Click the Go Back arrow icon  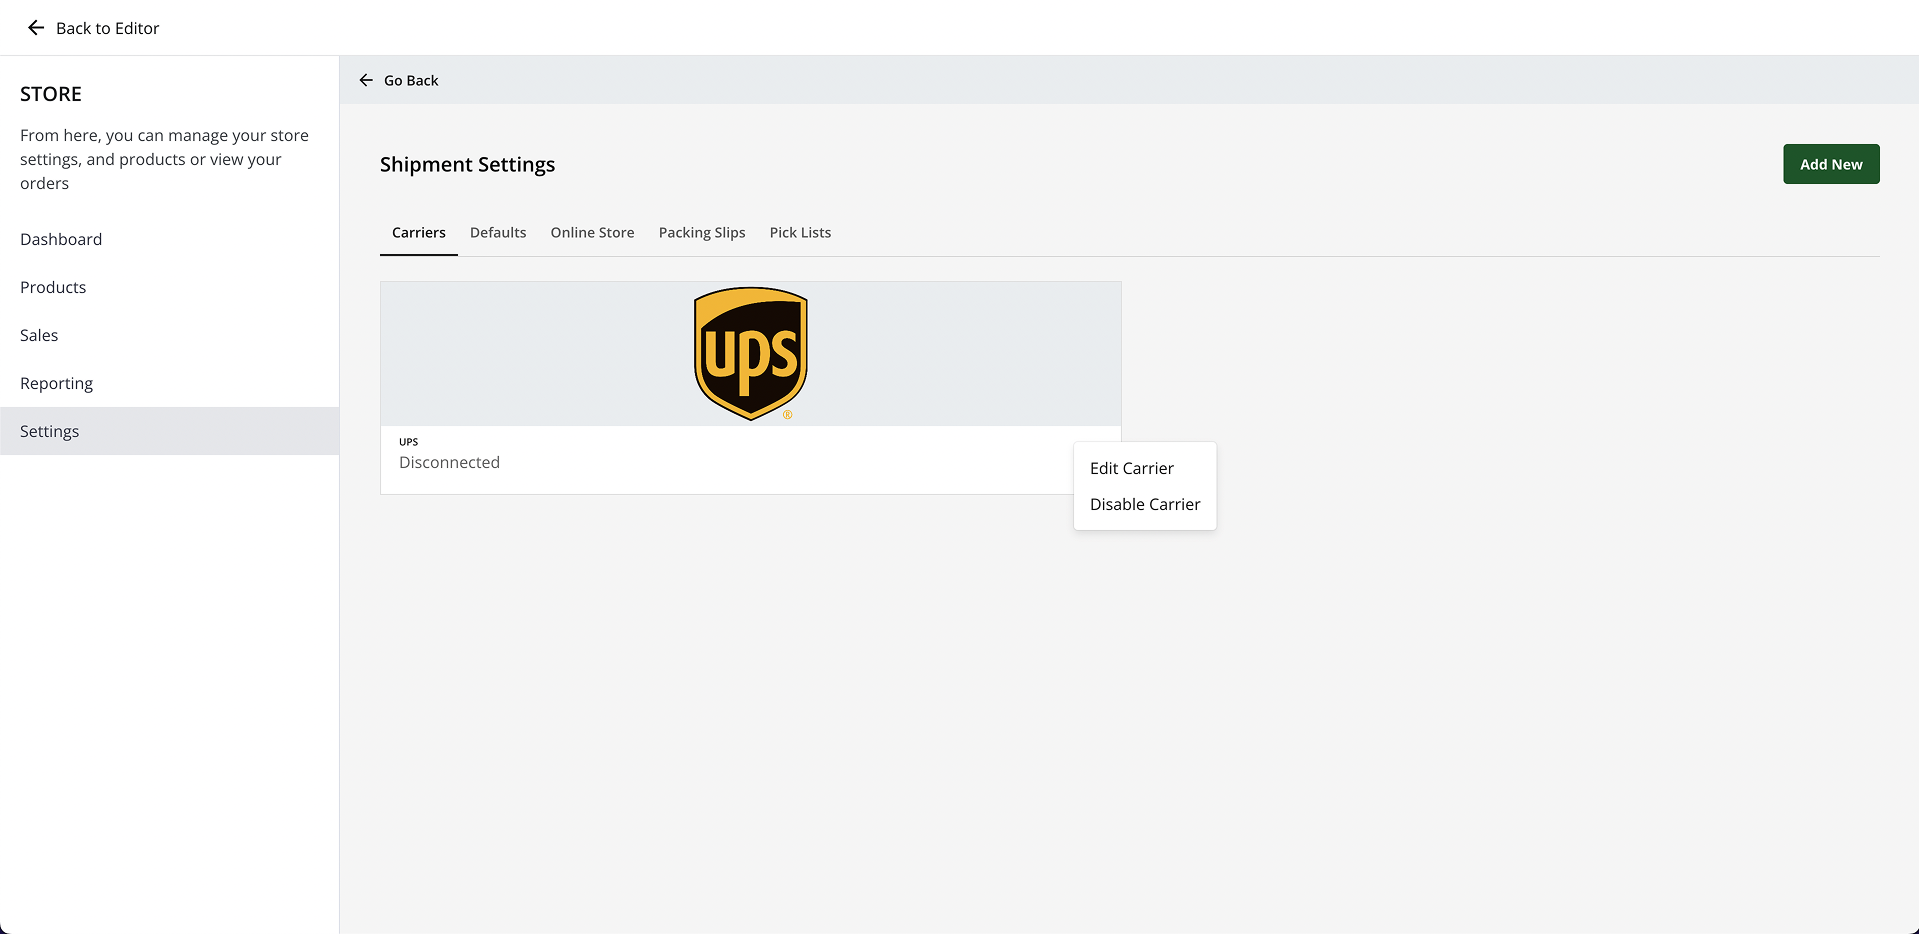366,80
